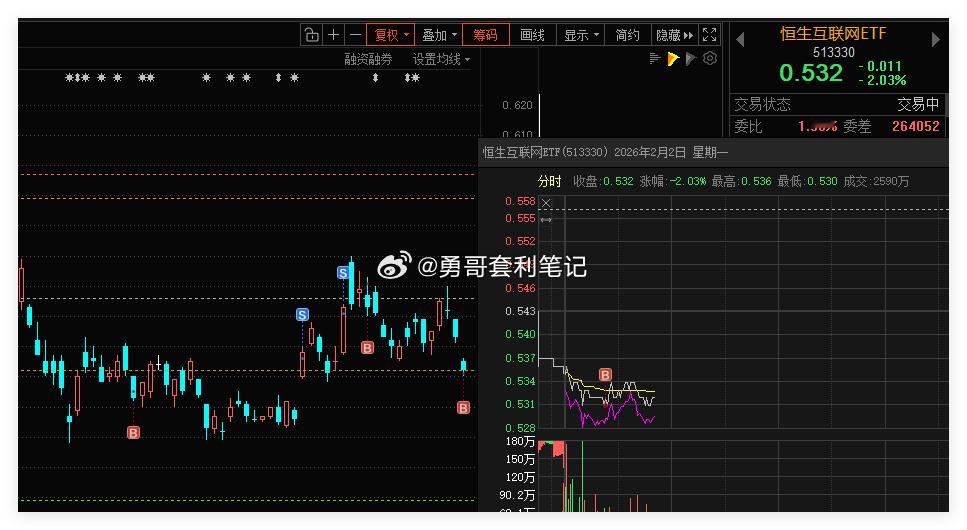Select the 分时 tab in popup
Image resolution: width=967 pixels, height=530 pixels.
pos(549,181)
